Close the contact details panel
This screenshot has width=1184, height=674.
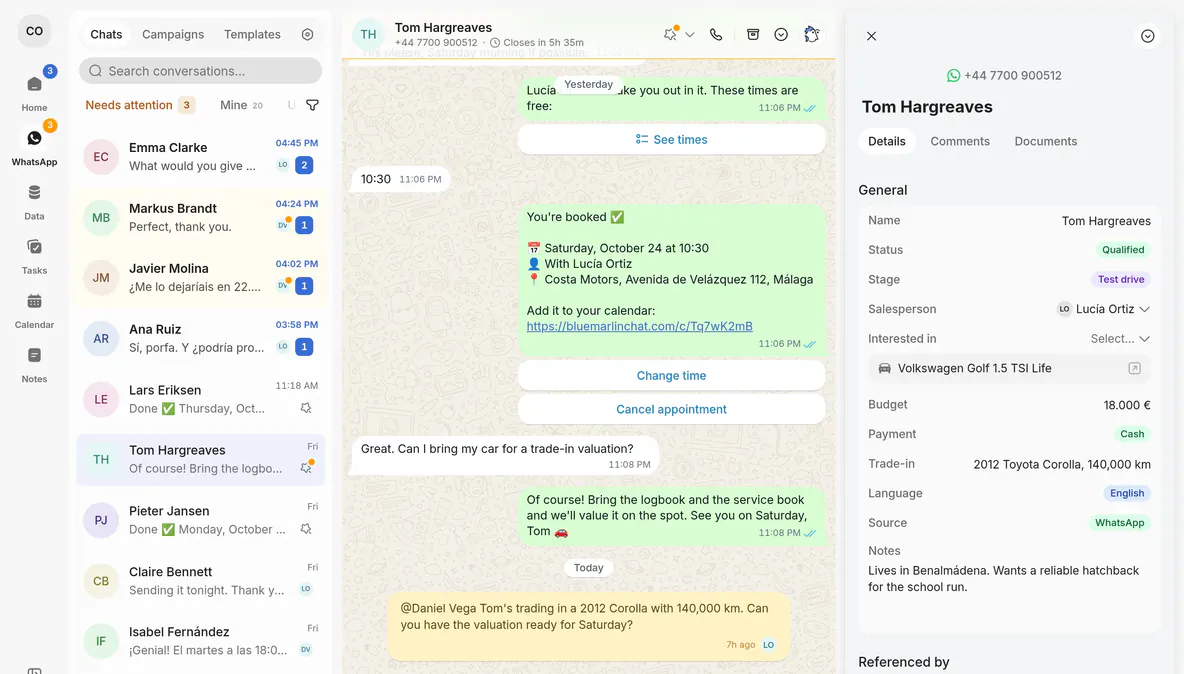[871, 35]
